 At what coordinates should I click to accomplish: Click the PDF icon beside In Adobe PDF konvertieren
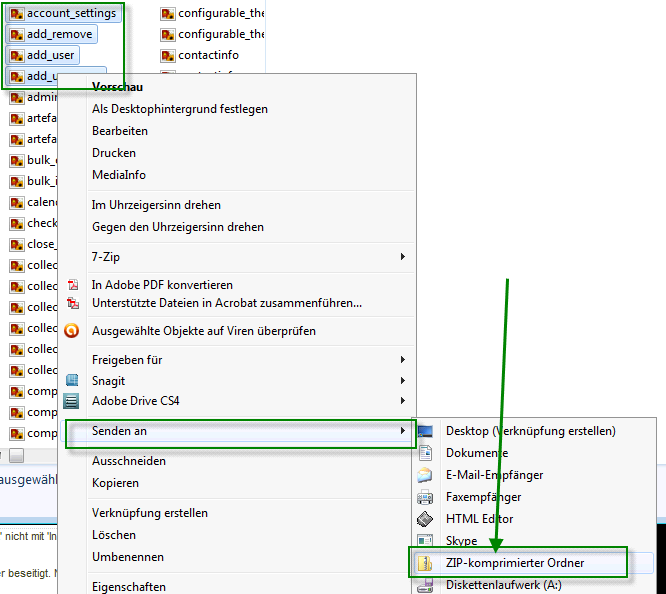(72, 285)
